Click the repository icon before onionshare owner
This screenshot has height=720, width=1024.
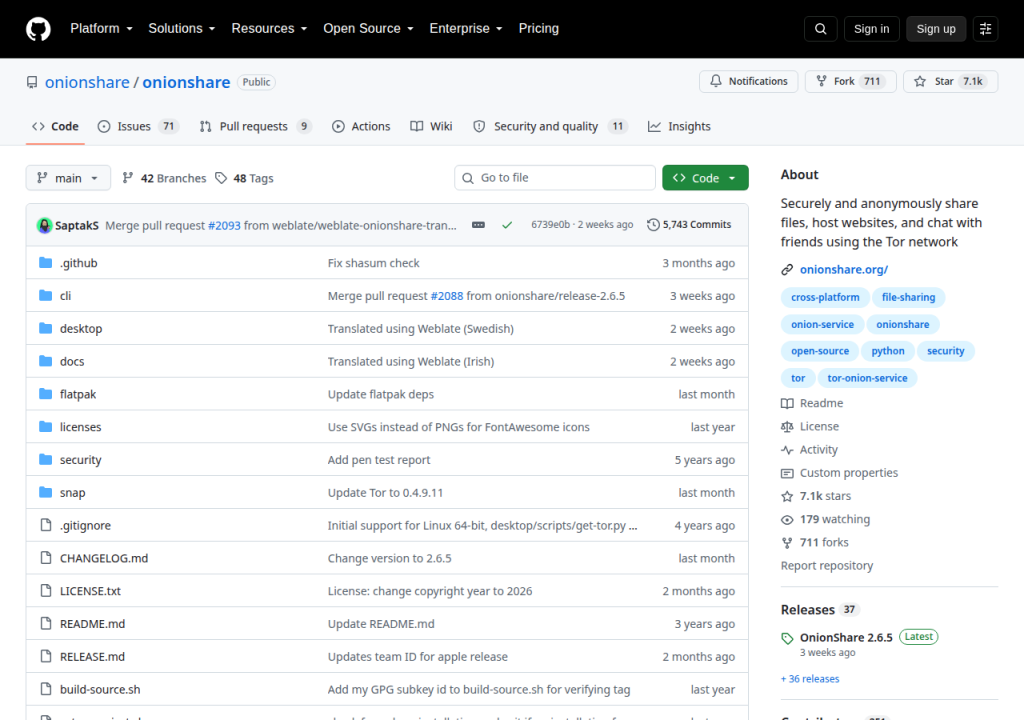point(32,82)
